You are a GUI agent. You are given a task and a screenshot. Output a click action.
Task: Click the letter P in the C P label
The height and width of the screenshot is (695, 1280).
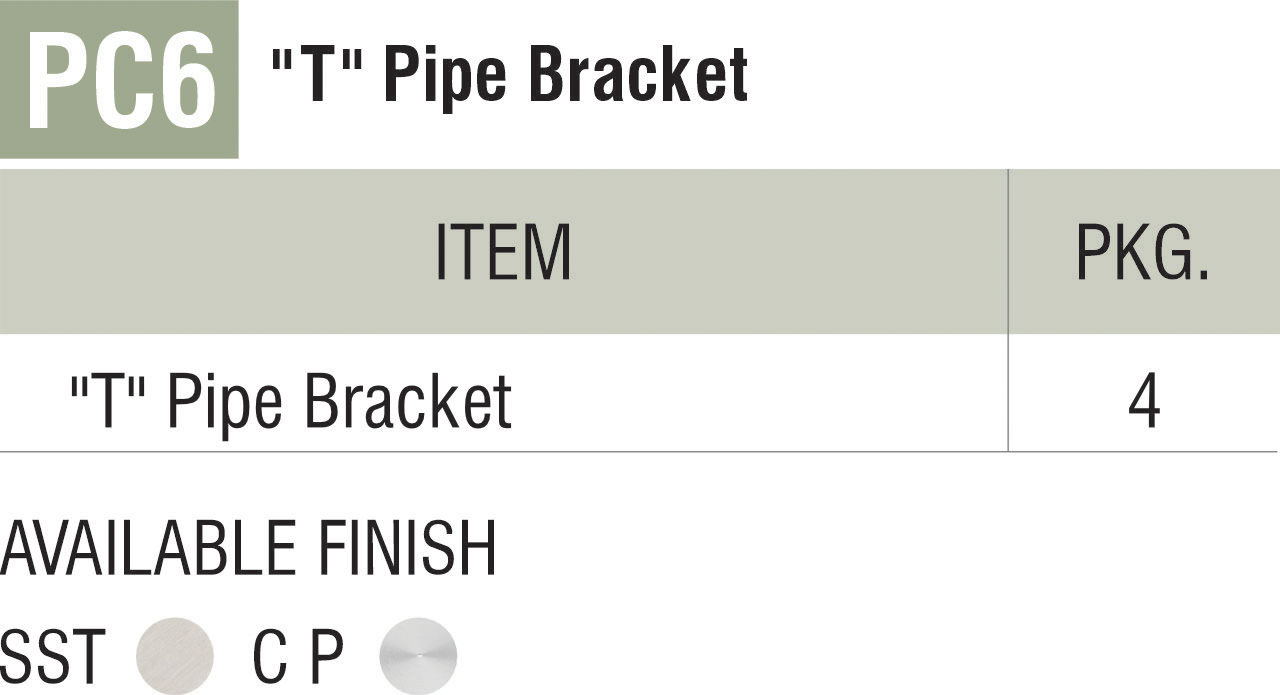pos(325,657)
